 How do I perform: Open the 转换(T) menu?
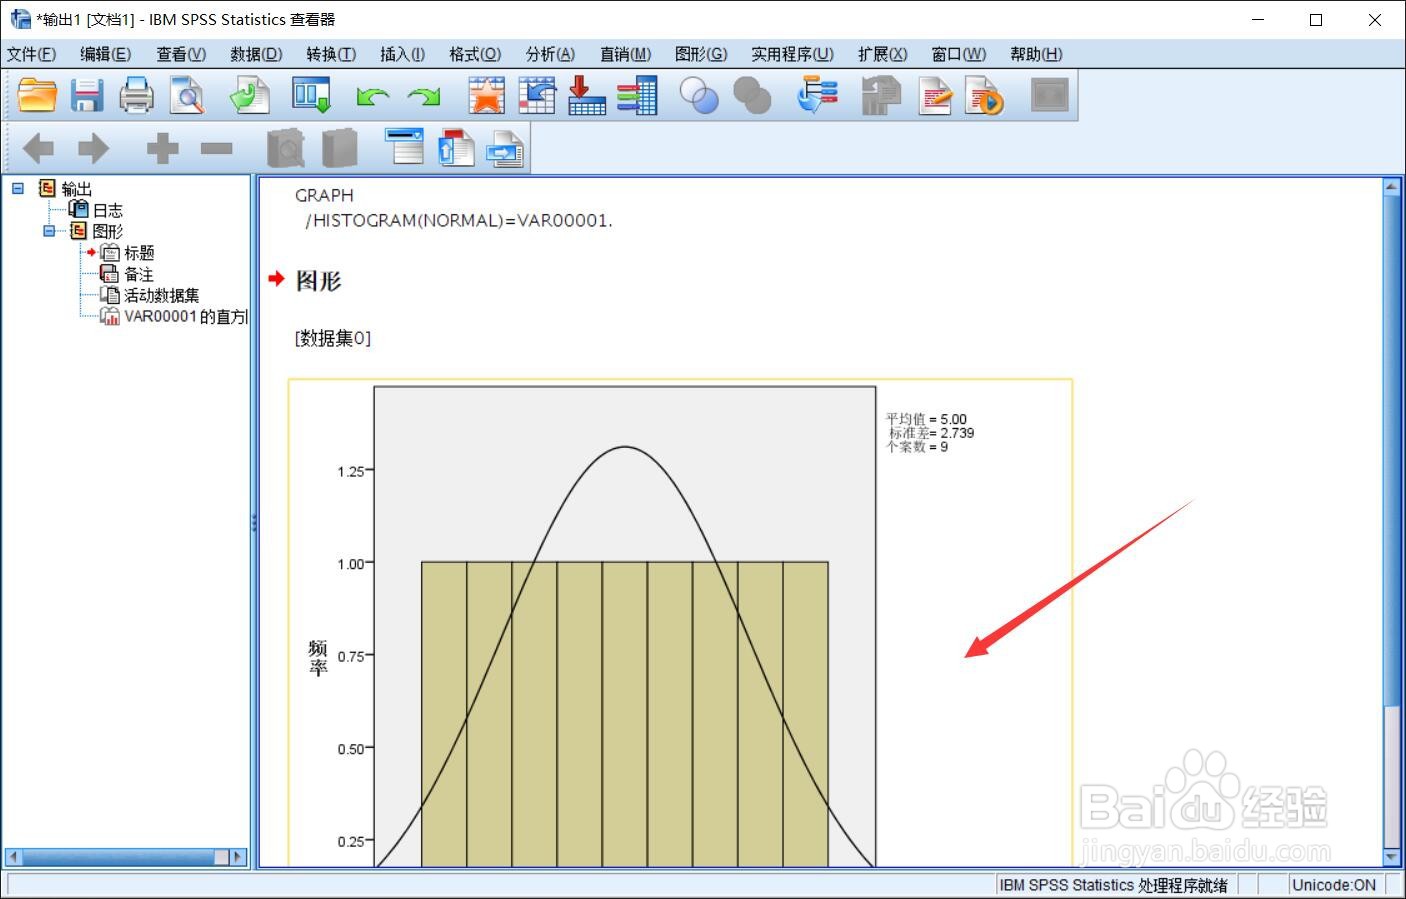click(331, 54)
